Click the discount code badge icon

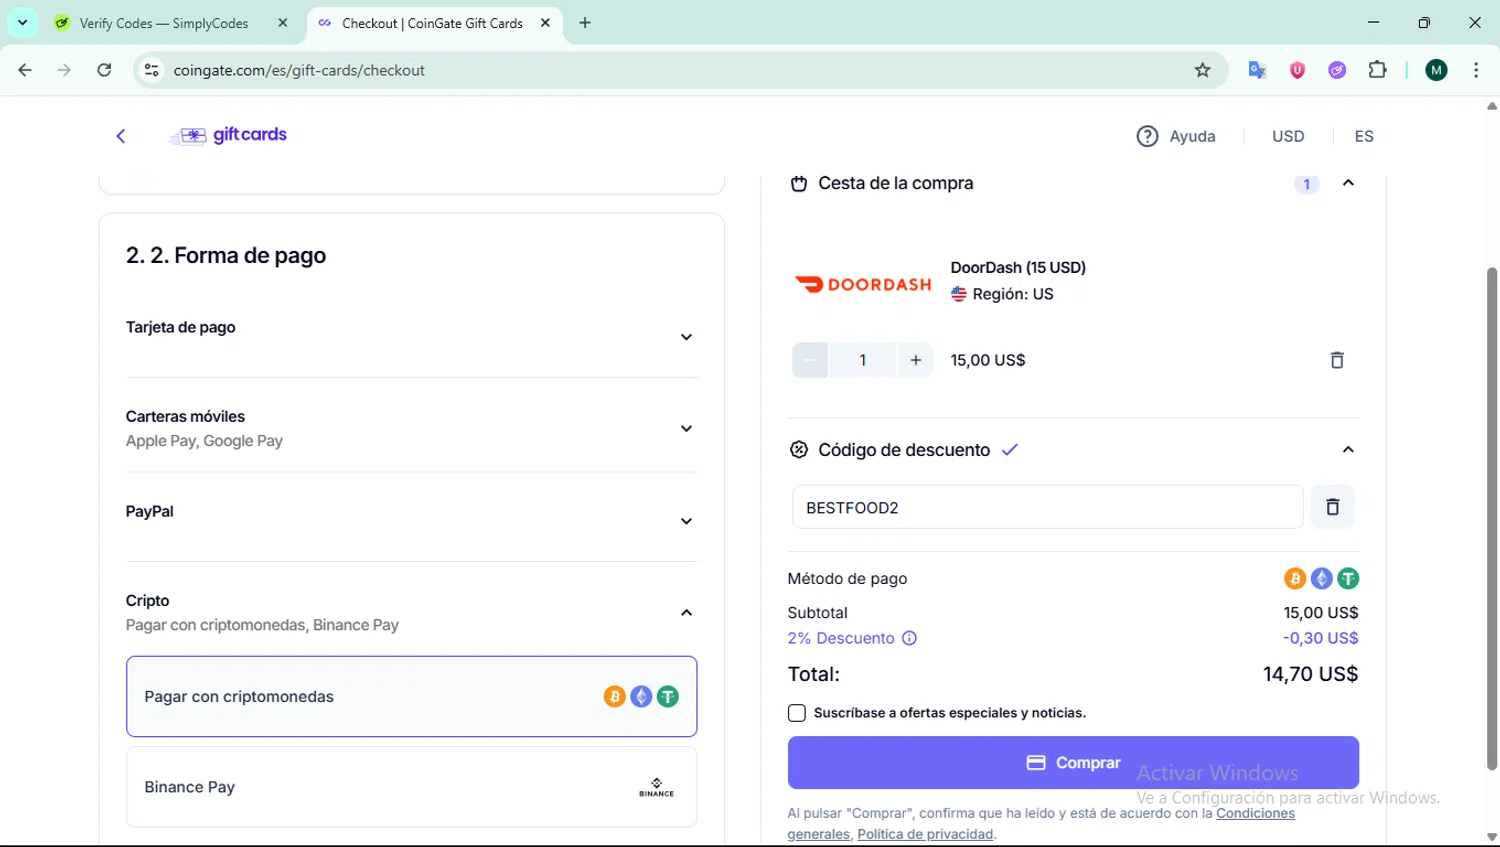point(799,450)
